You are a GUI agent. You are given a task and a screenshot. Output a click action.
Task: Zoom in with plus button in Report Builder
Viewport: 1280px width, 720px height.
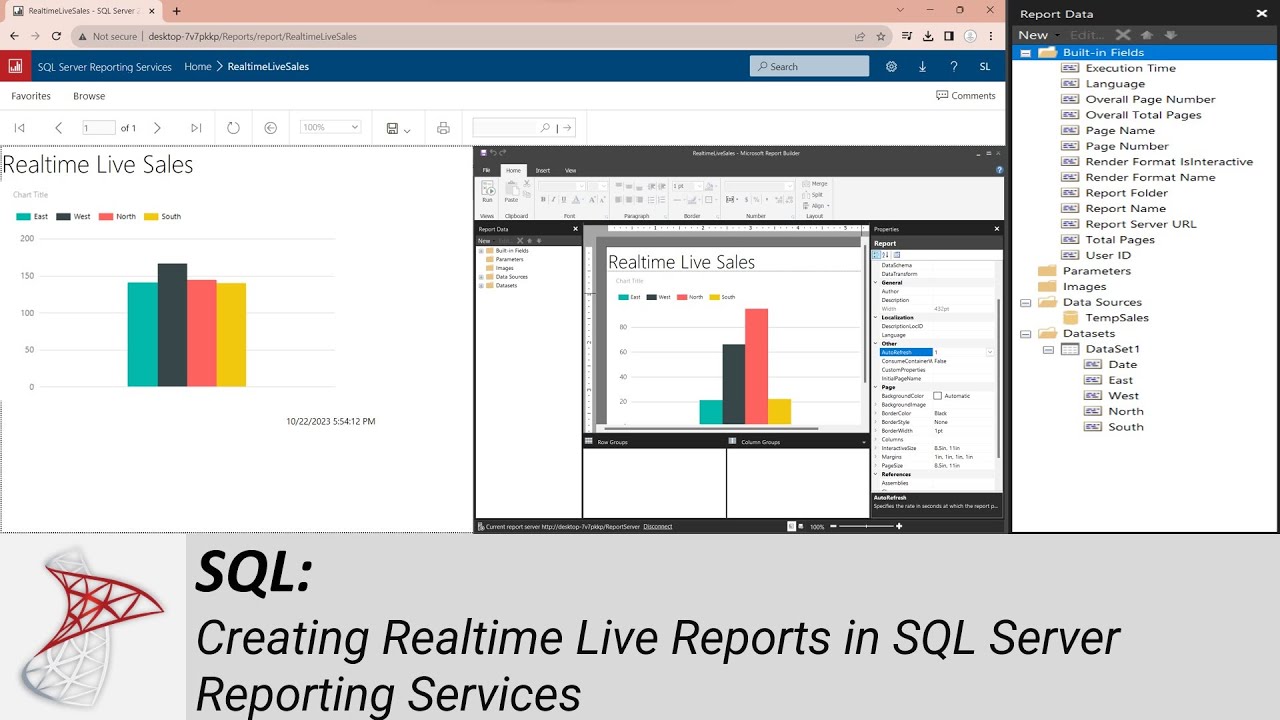click(x=899, y=526)
